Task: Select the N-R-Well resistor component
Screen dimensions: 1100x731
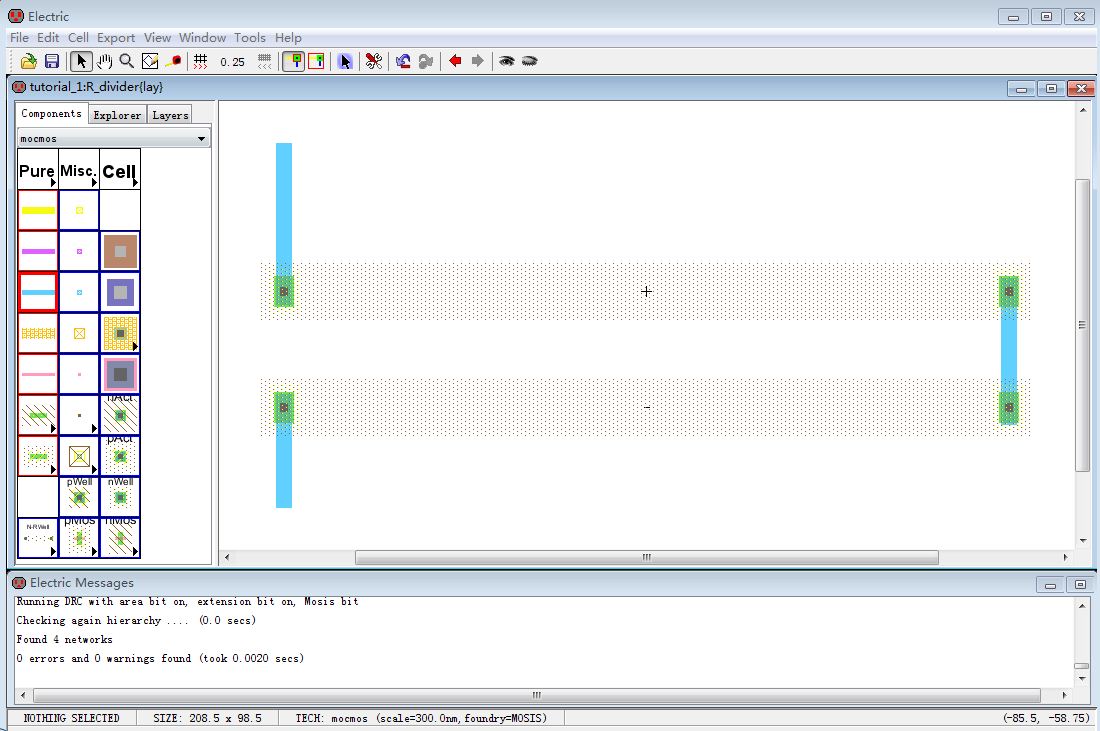Action: (x=38, y=538)
